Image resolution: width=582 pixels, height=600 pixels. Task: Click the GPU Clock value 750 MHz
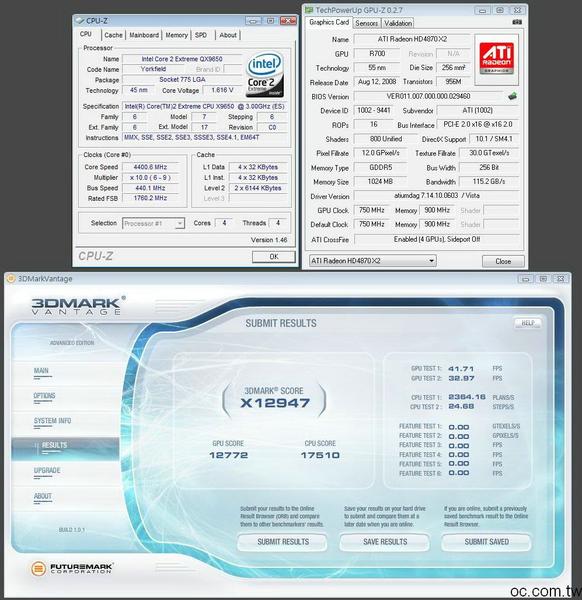coord(372,210)
